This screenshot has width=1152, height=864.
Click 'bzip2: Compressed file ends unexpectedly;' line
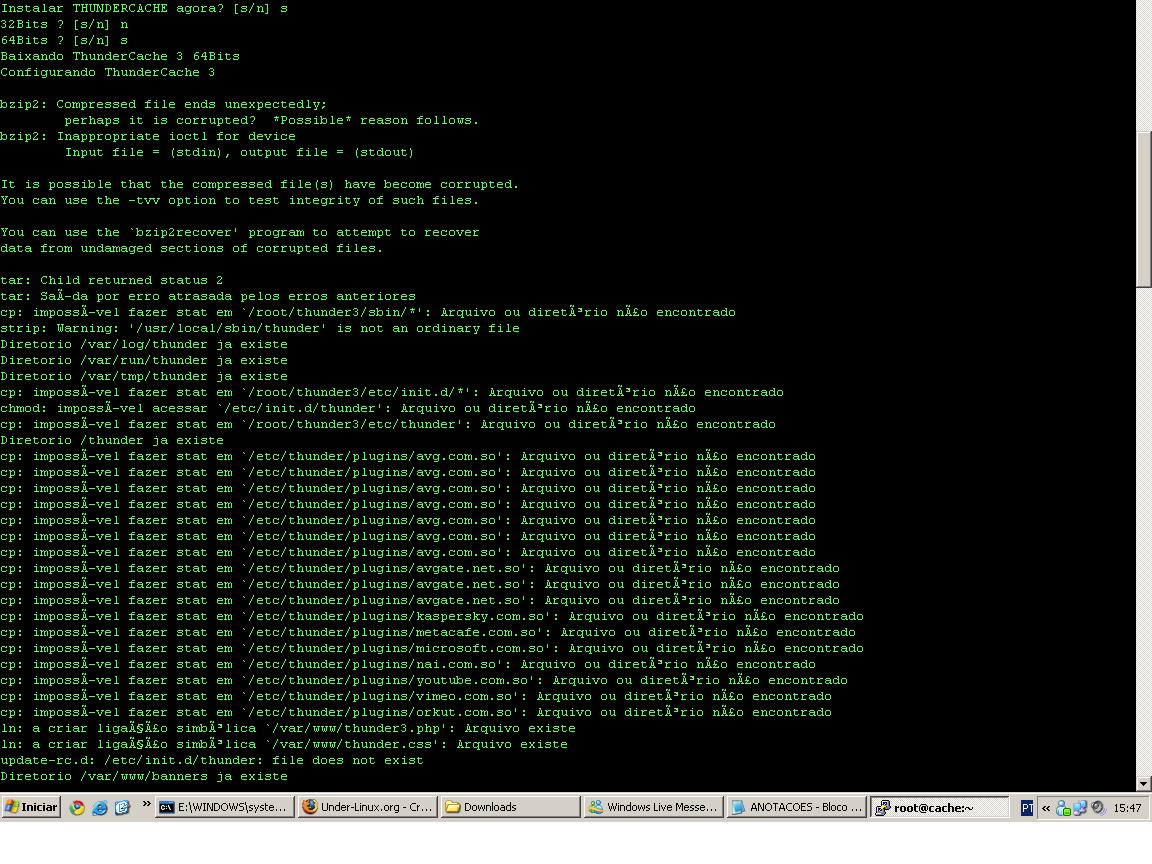163,104
